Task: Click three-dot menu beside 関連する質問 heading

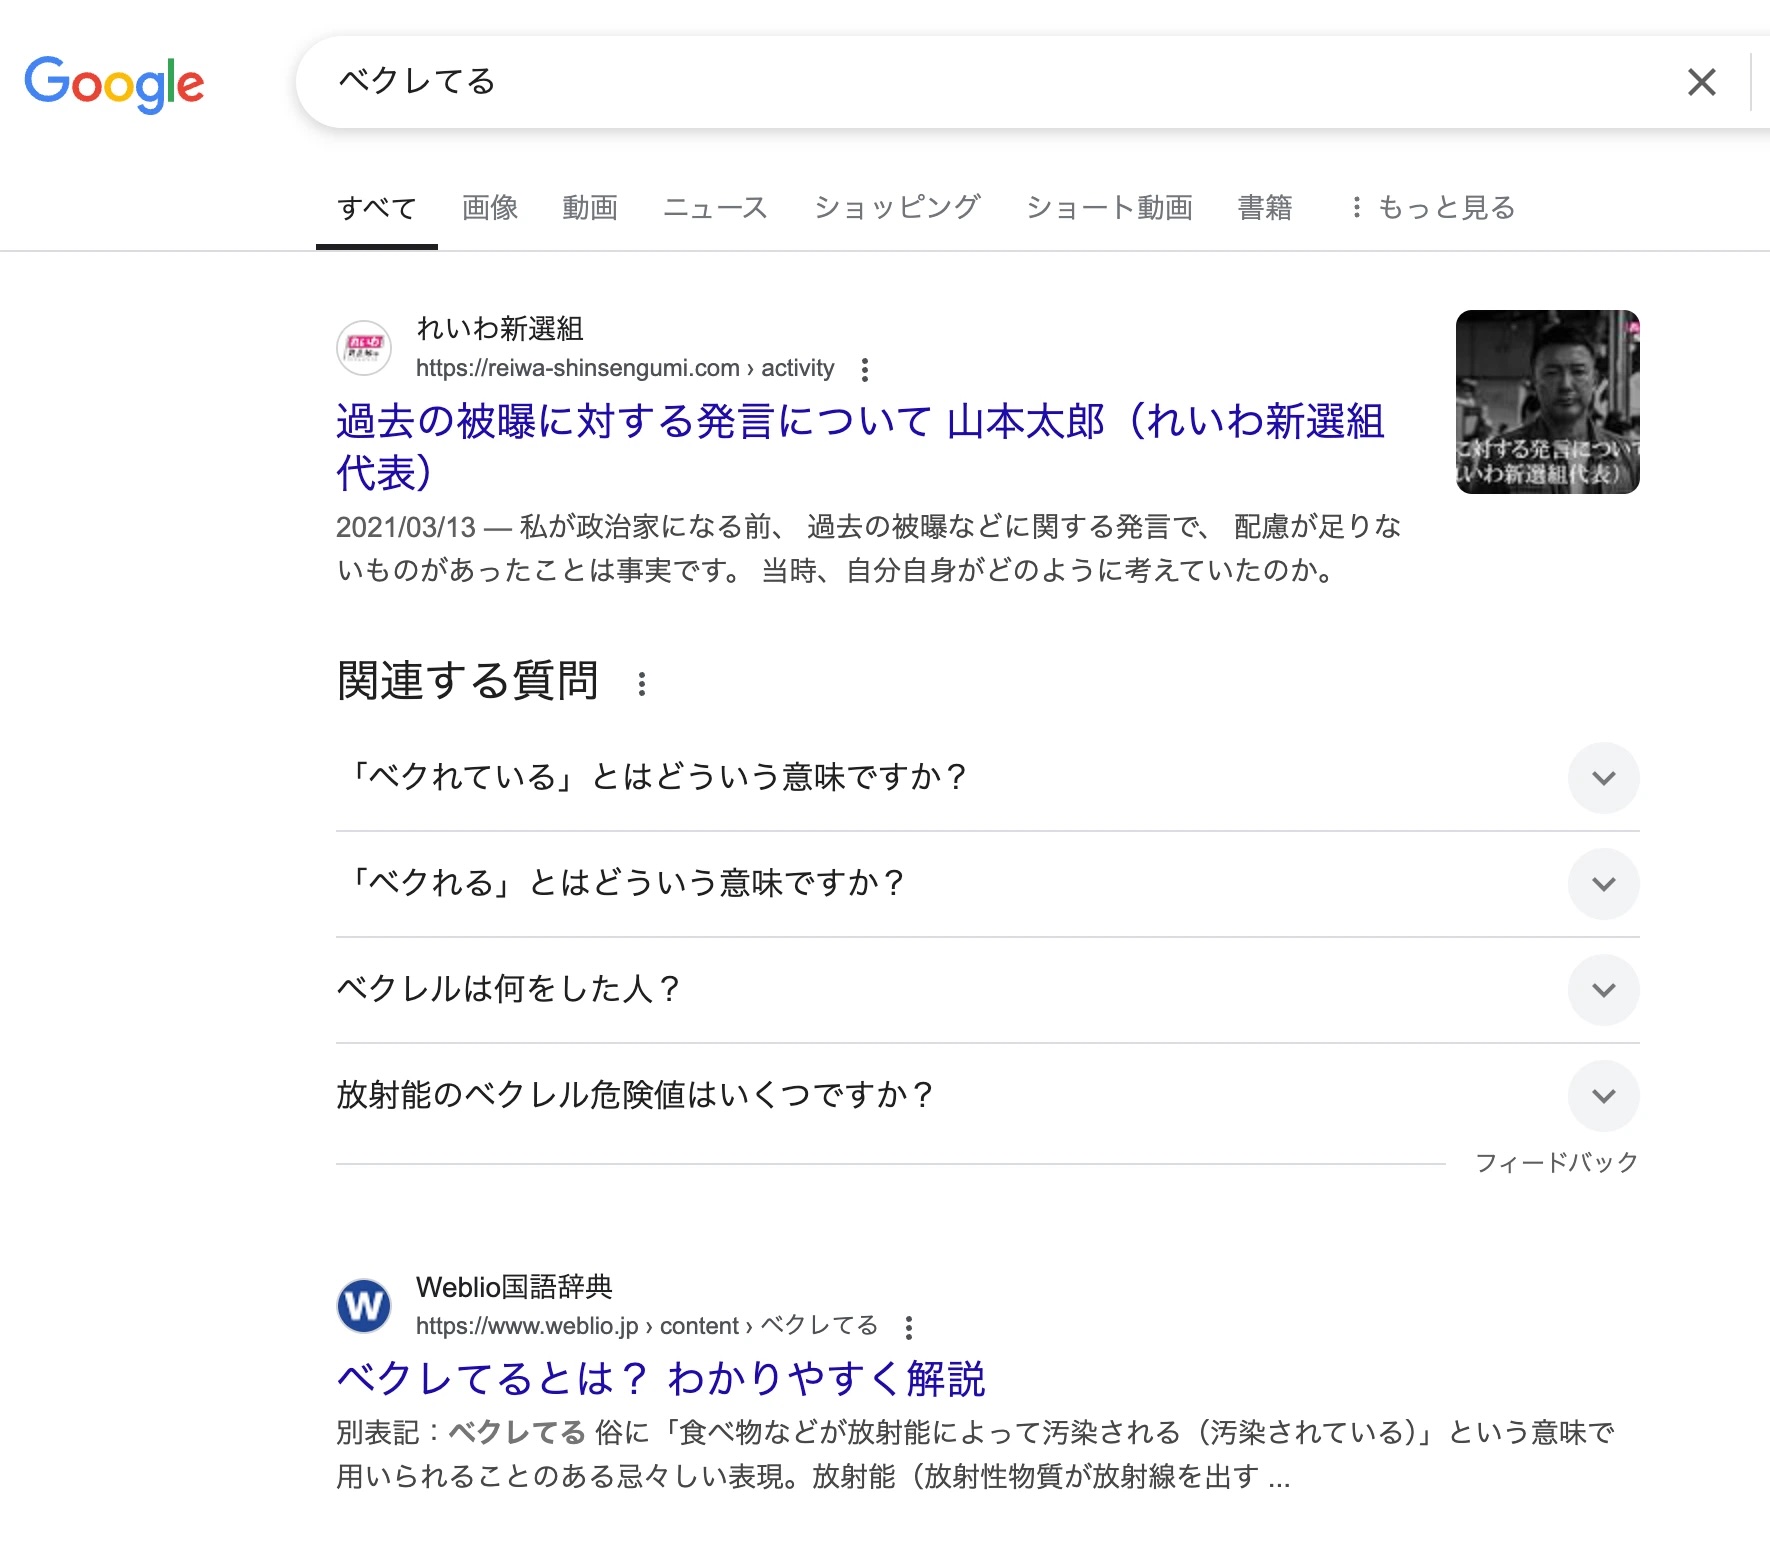Action: click(642, 684)
